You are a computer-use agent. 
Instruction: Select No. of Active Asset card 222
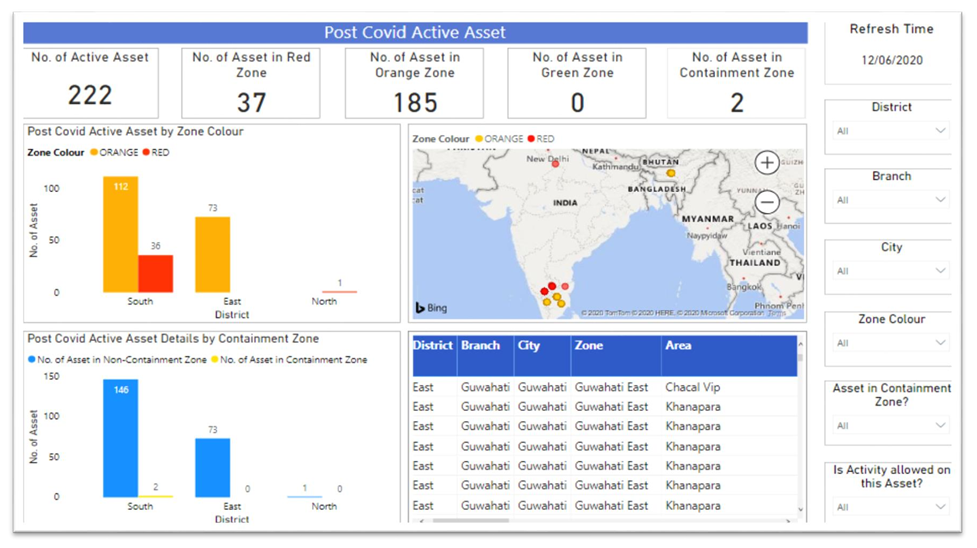tap(90, 95)
